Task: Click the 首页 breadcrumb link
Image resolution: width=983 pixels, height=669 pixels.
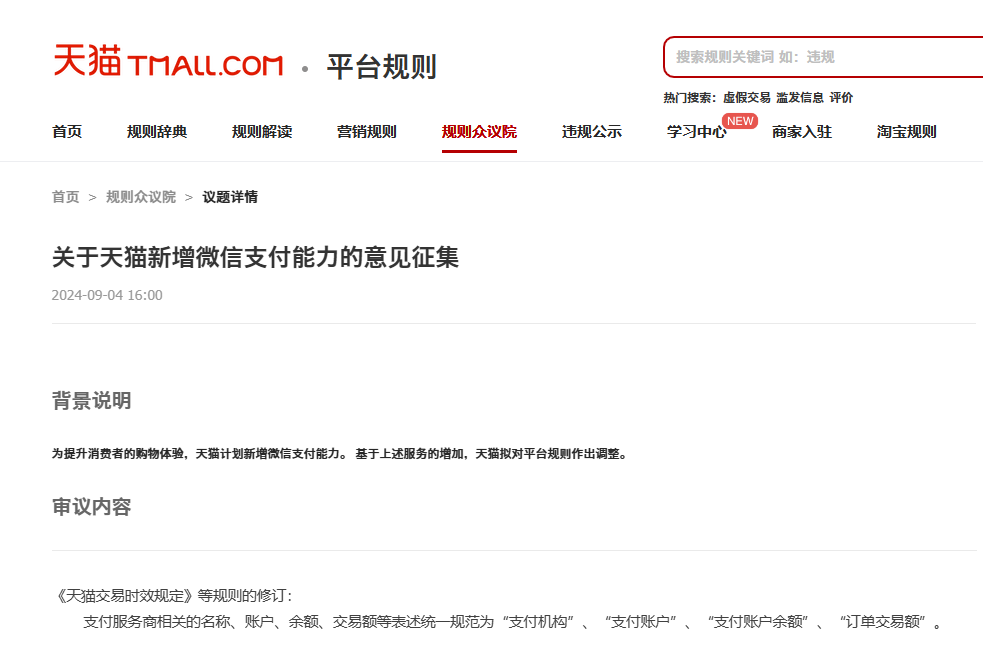Action: pos(66,197)
